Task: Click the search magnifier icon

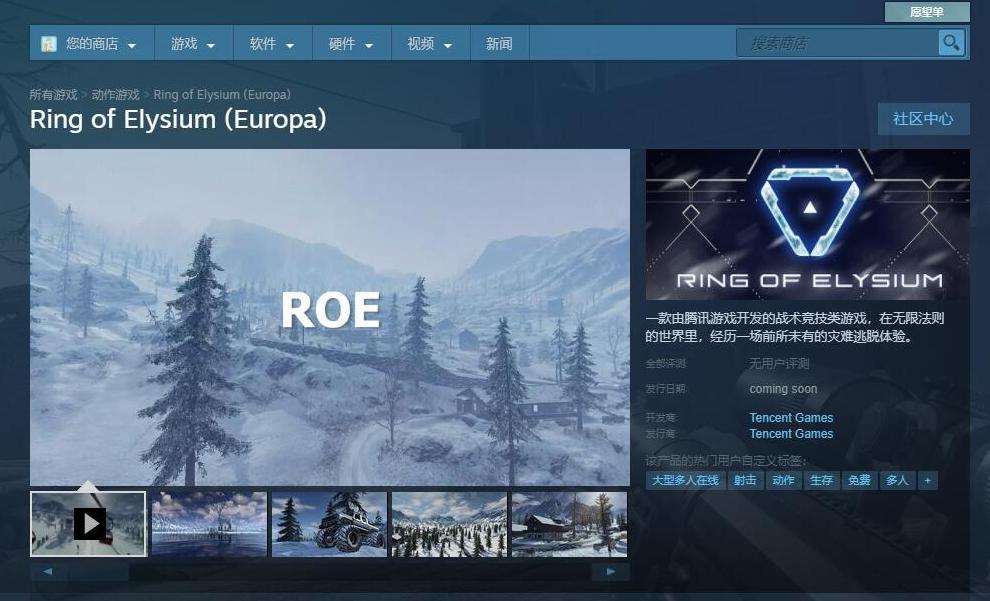Action: [951, 43]
